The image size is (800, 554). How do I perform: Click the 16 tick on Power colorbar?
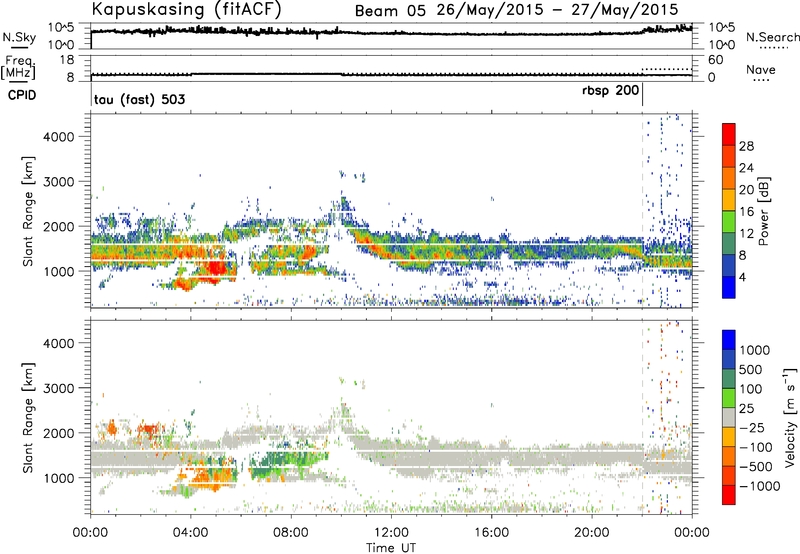pyautogui.click(x=746, y=212)
